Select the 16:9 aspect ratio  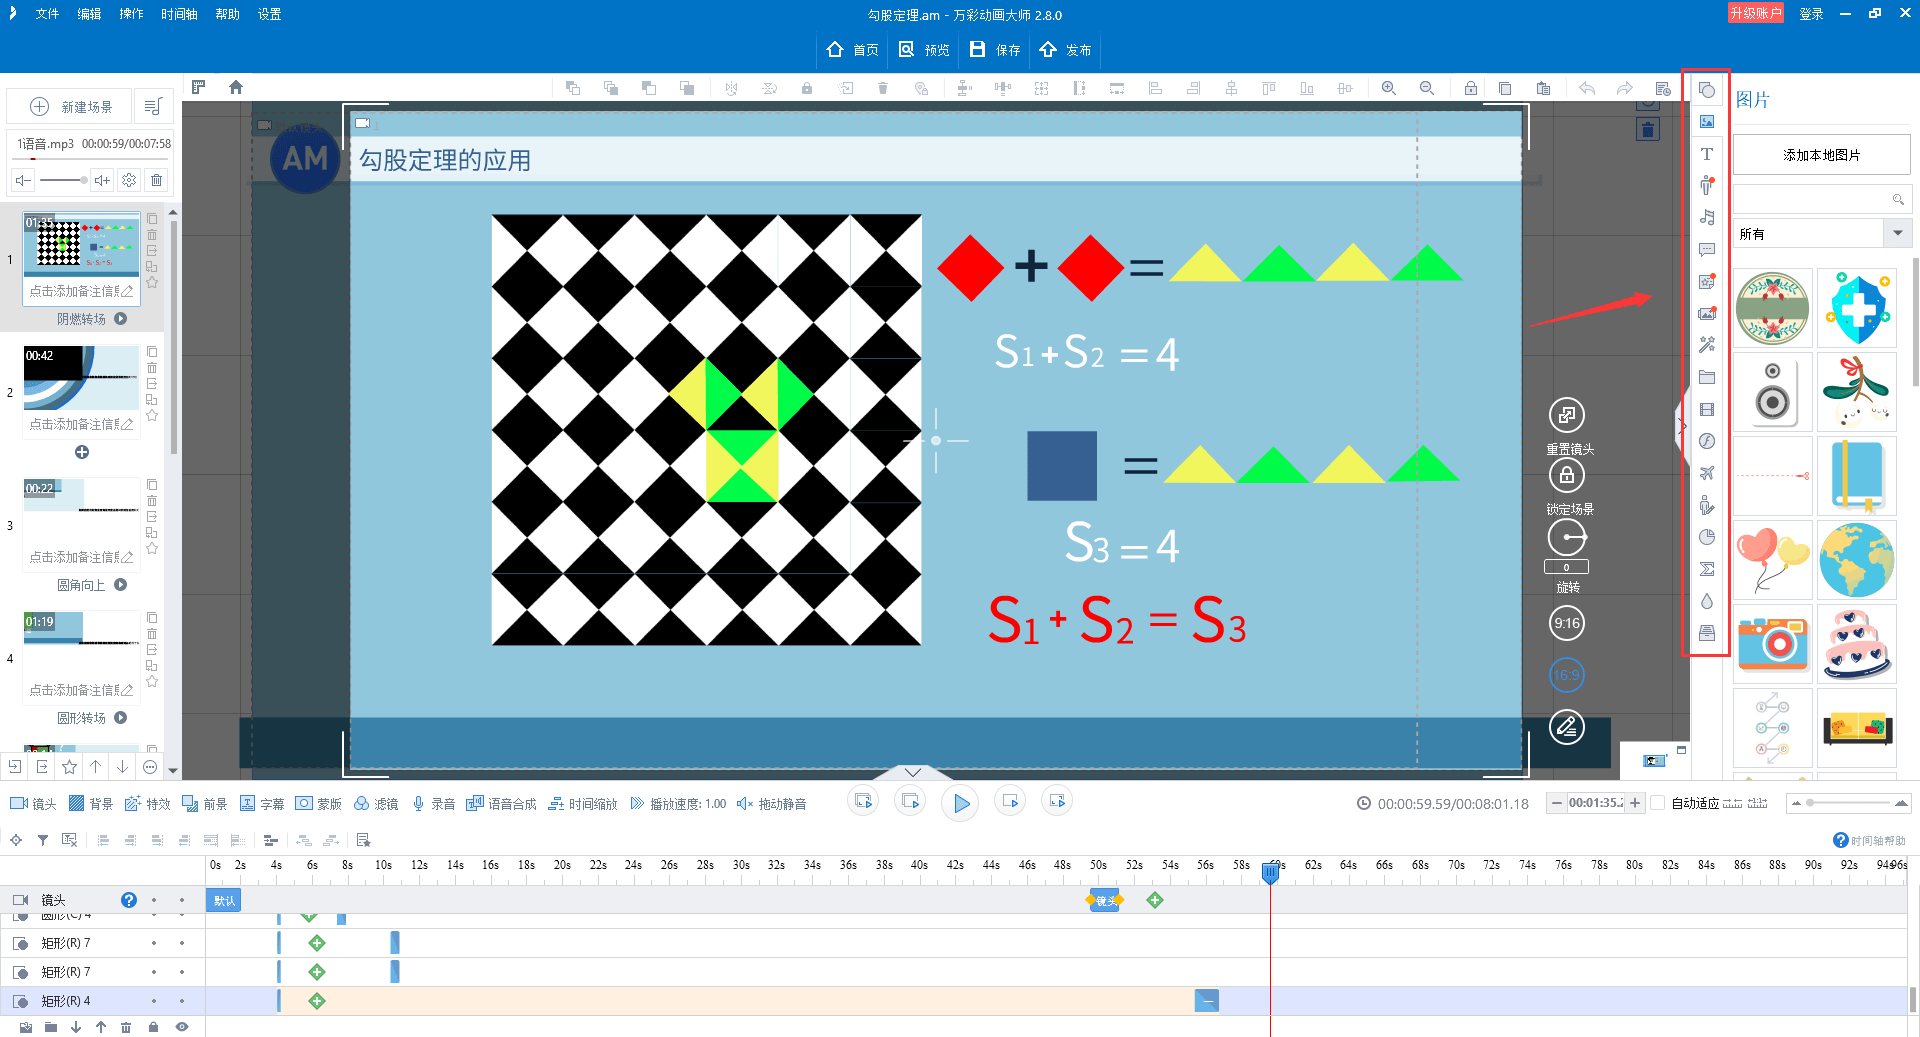pos(1567,675)
